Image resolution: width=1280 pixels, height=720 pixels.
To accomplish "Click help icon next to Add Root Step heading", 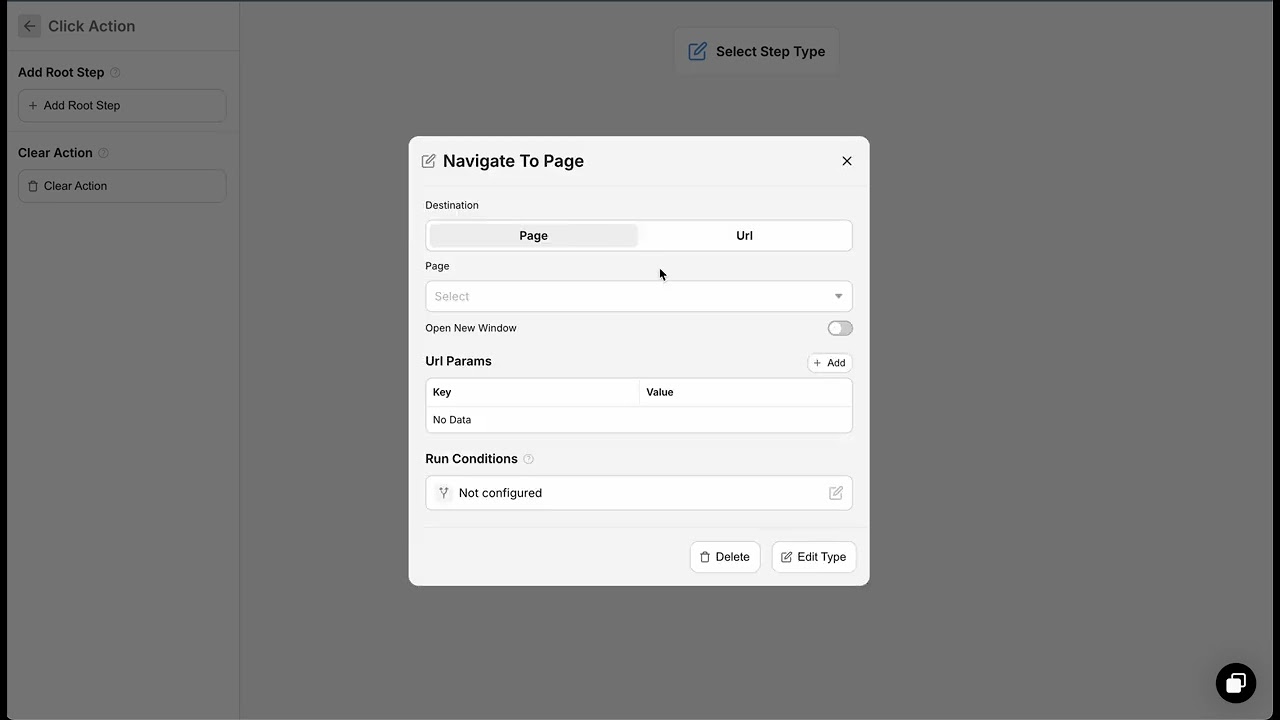I will [115, 73].
